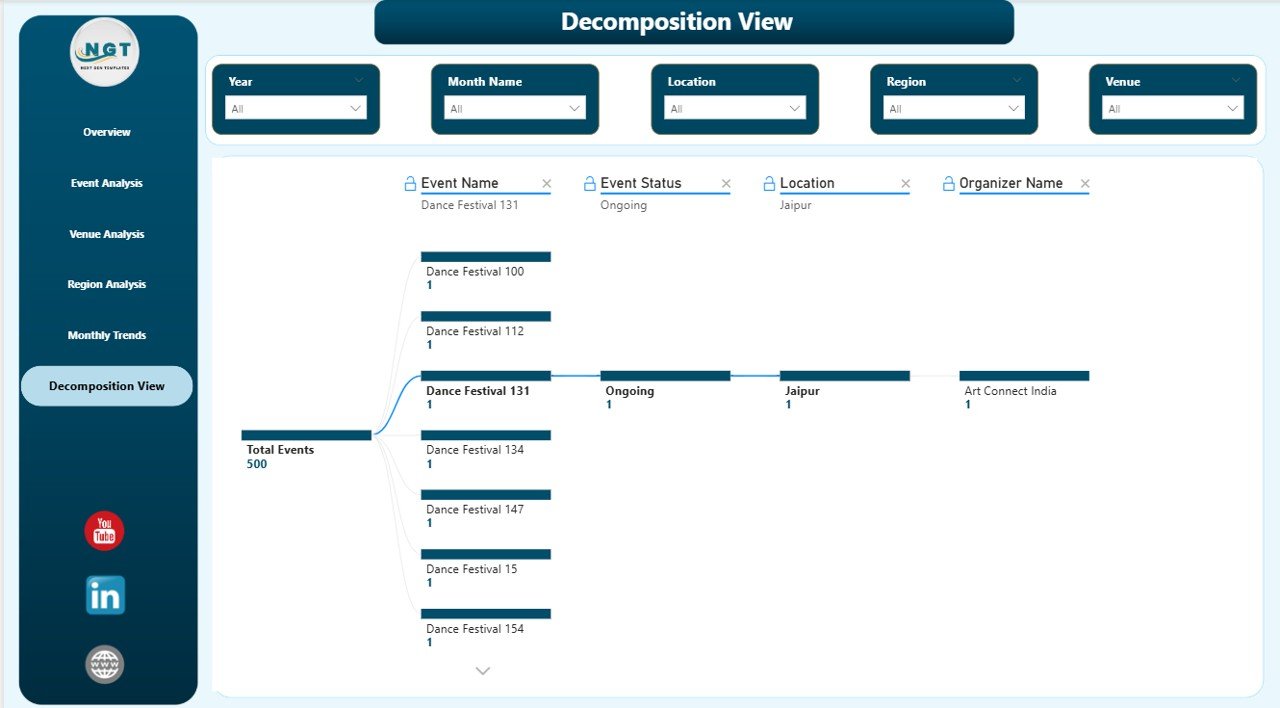Open the Region slicer dropdown
Screen dimensions: 1280x708
tap(1013, 107)
